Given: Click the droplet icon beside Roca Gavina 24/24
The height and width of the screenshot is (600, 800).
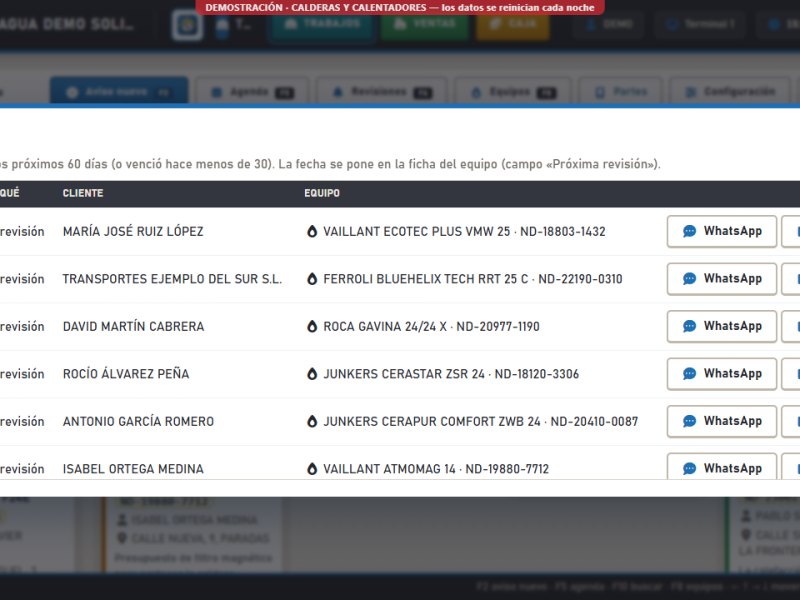Looking at the screenshot, I should [x=312, y=327].
